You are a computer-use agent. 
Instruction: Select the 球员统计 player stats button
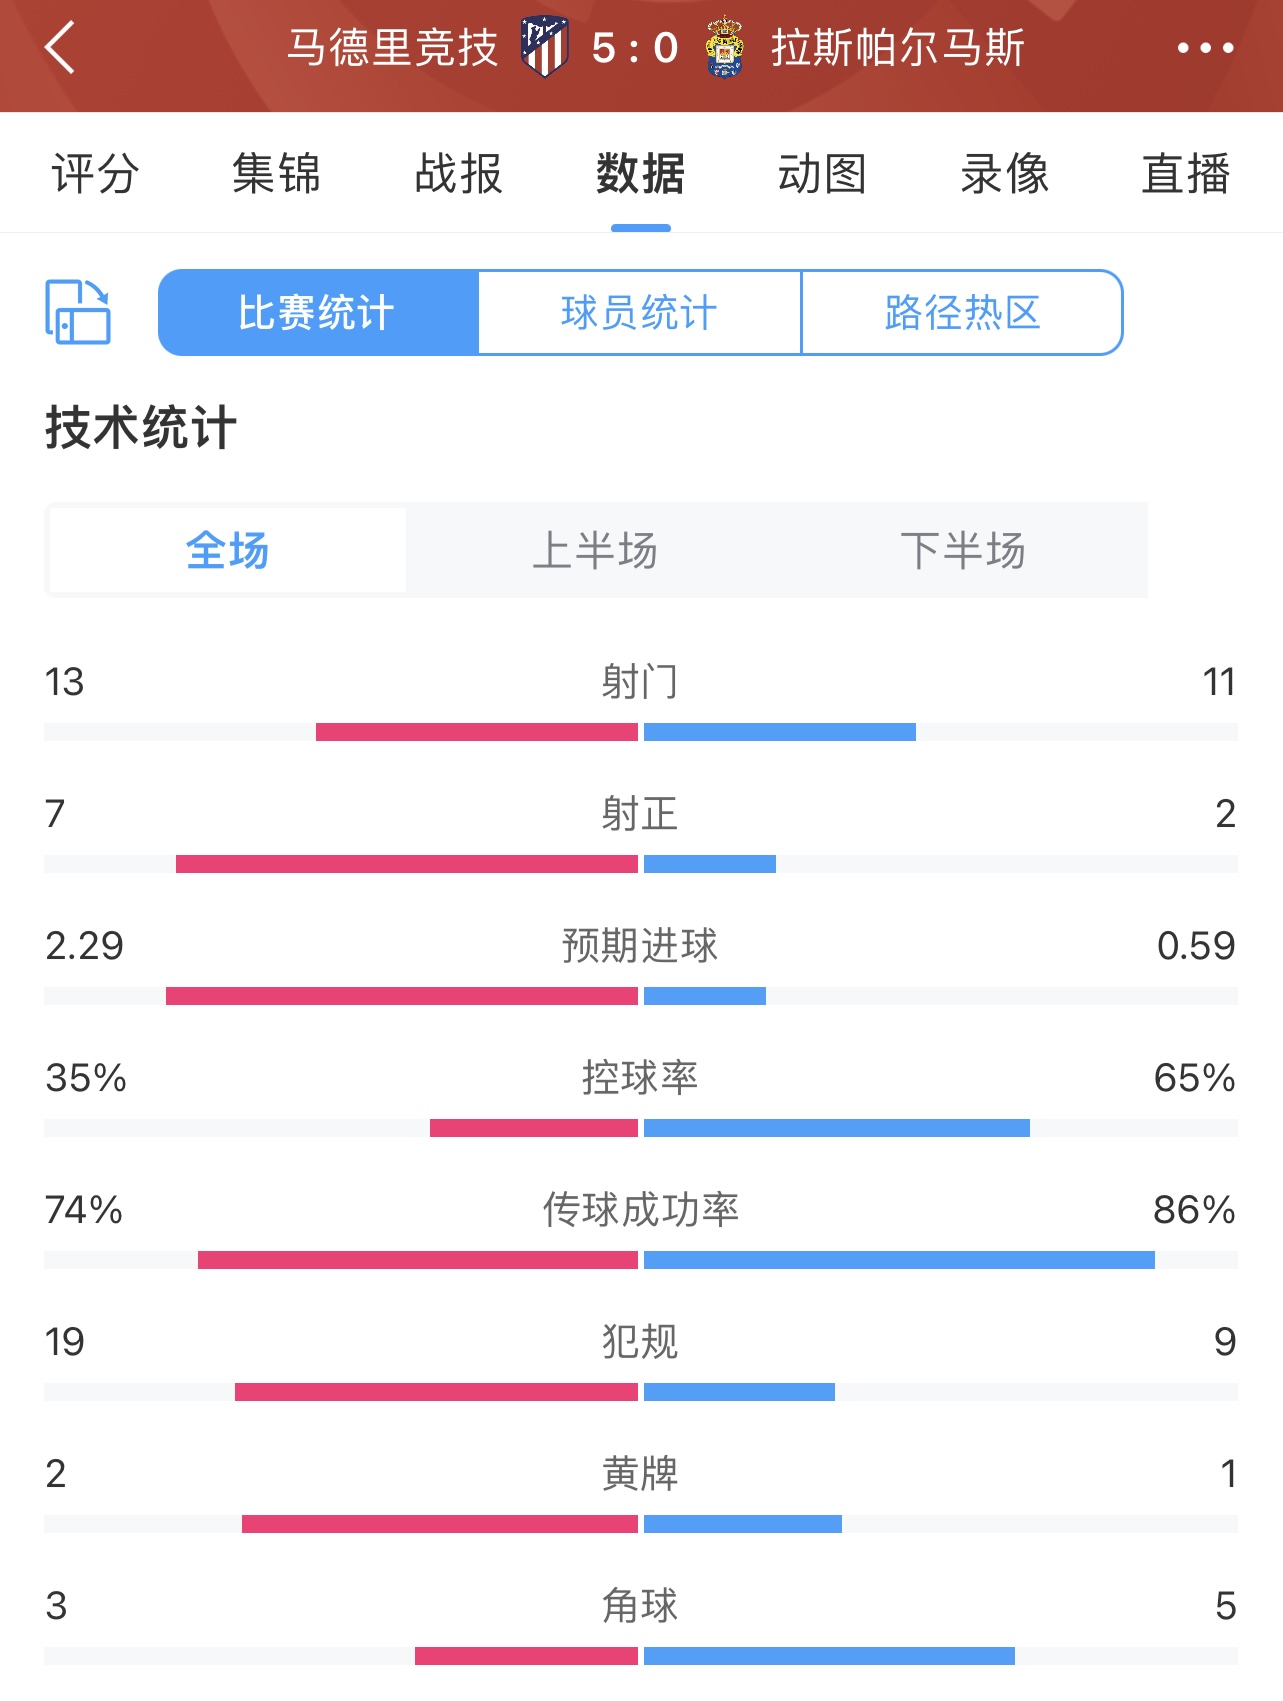[640, 312]
